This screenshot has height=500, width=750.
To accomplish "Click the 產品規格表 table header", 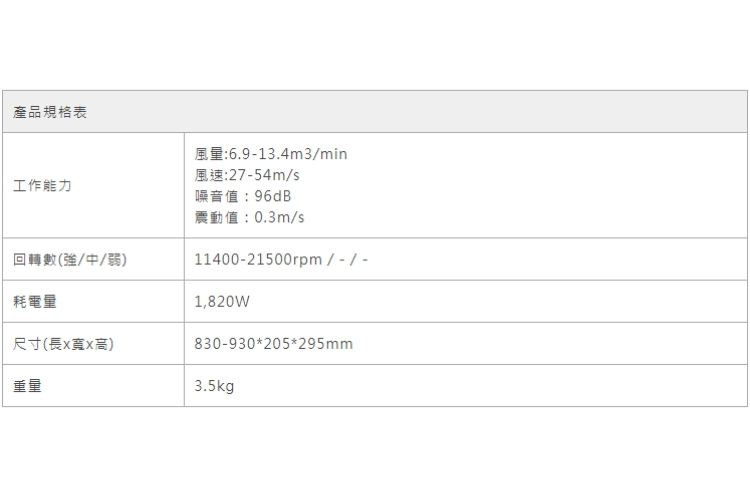I will point(50,112).
